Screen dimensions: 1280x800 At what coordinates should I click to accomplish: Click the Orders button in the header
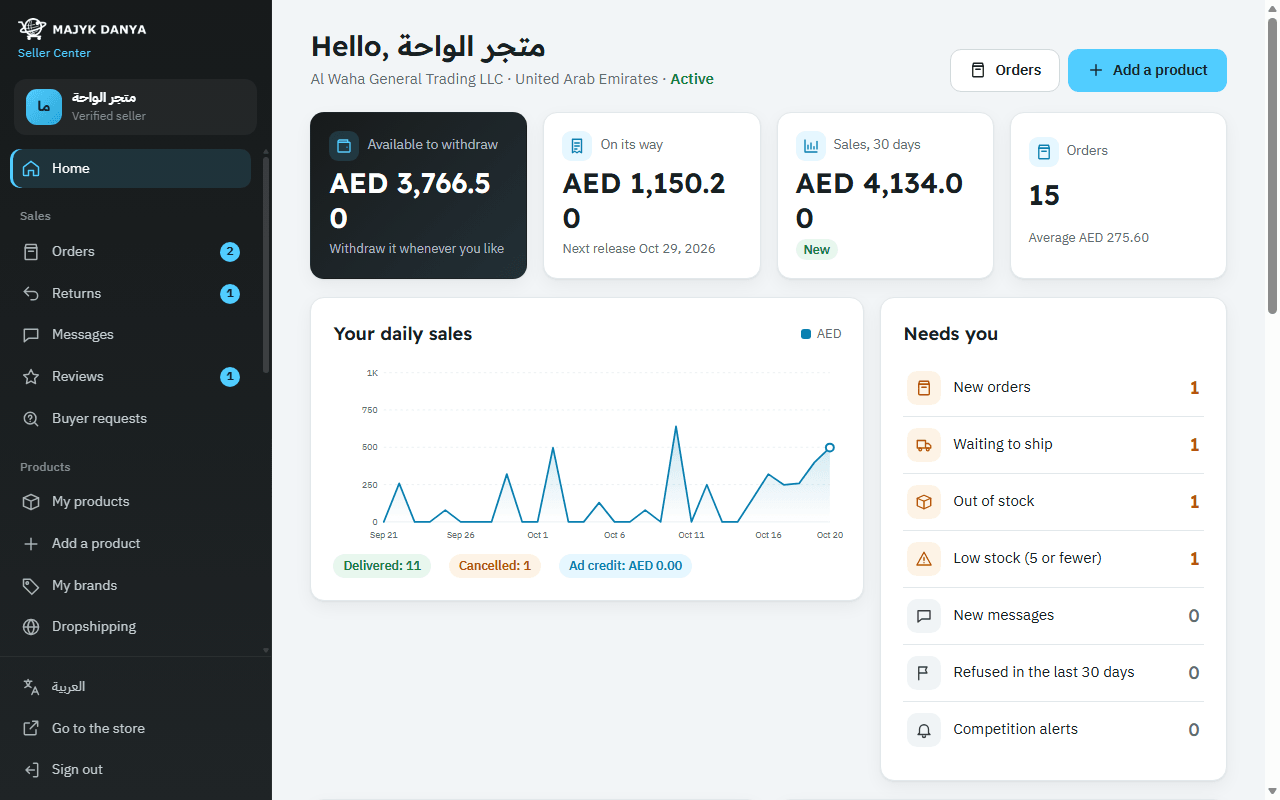click(1005, 70)
